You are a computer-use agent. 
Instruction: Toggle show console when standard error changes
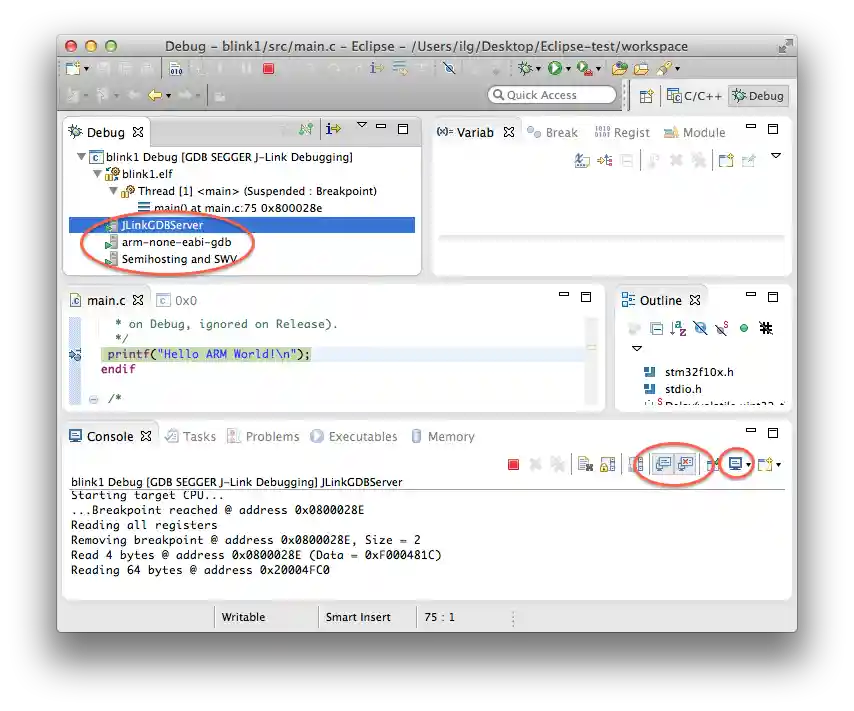pyautogui.click(x=685, y=464)
